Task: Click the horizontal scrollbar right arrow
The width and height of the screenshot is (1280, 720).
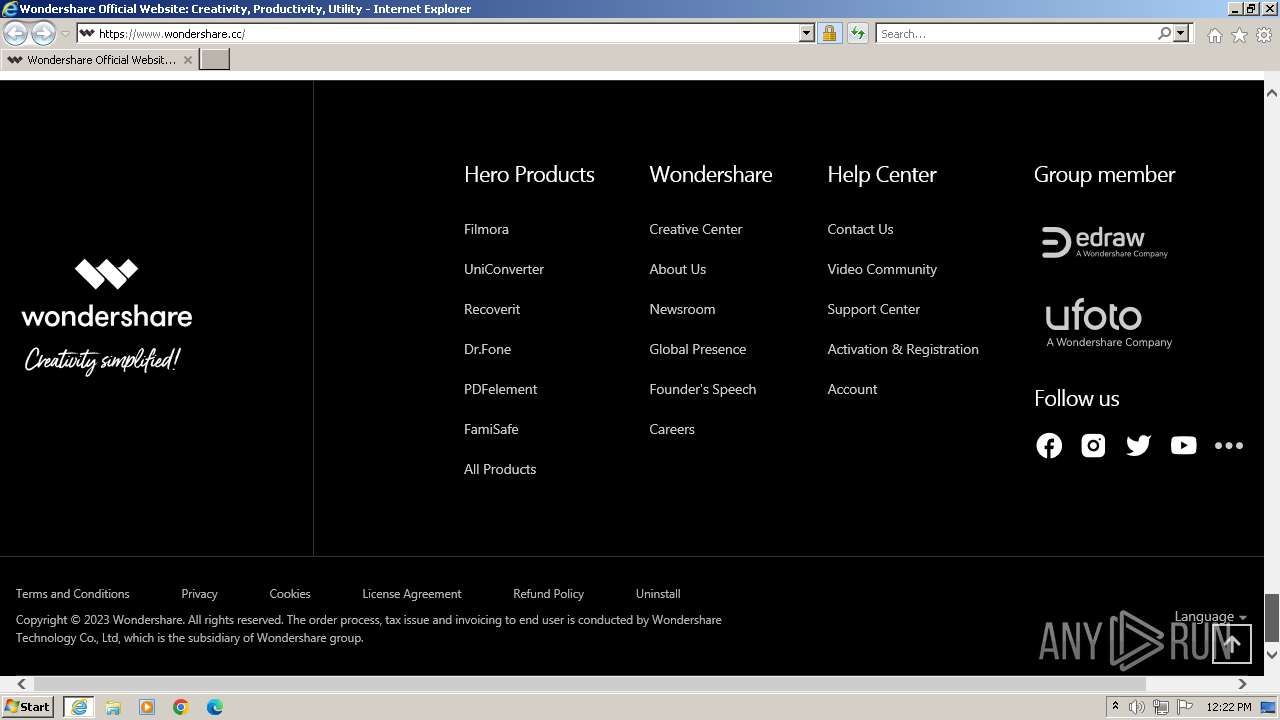Action: pos(1242,684)
